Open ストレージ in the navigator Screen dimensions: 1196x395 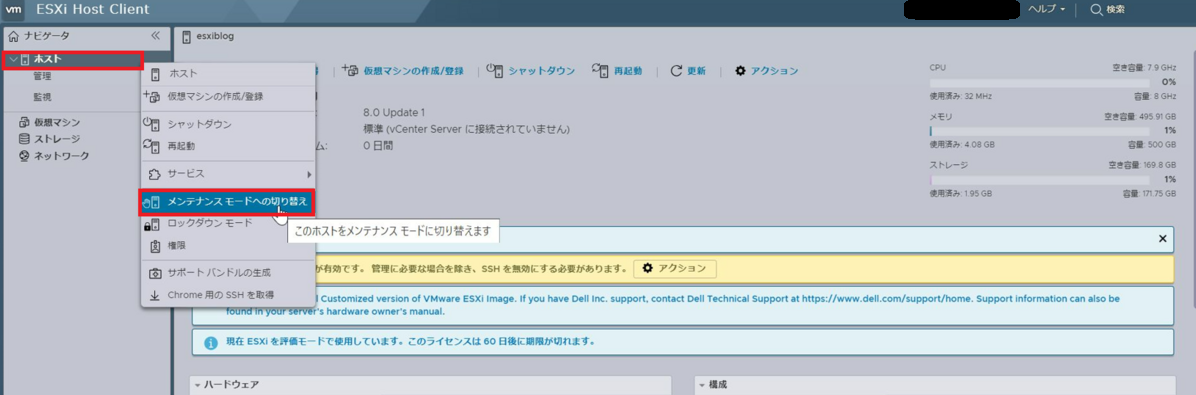[56, 139]
